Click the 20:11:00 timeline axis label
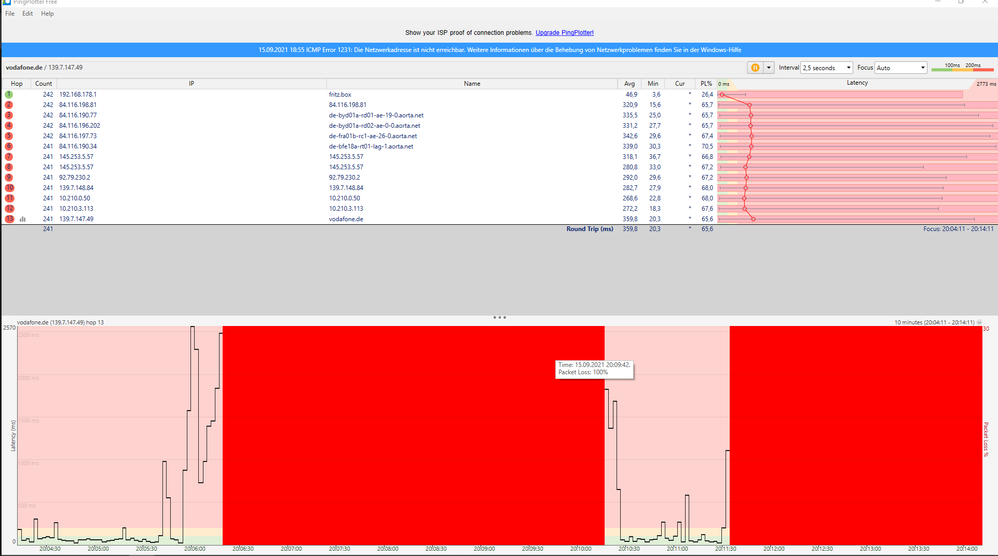 coord(677,548)
